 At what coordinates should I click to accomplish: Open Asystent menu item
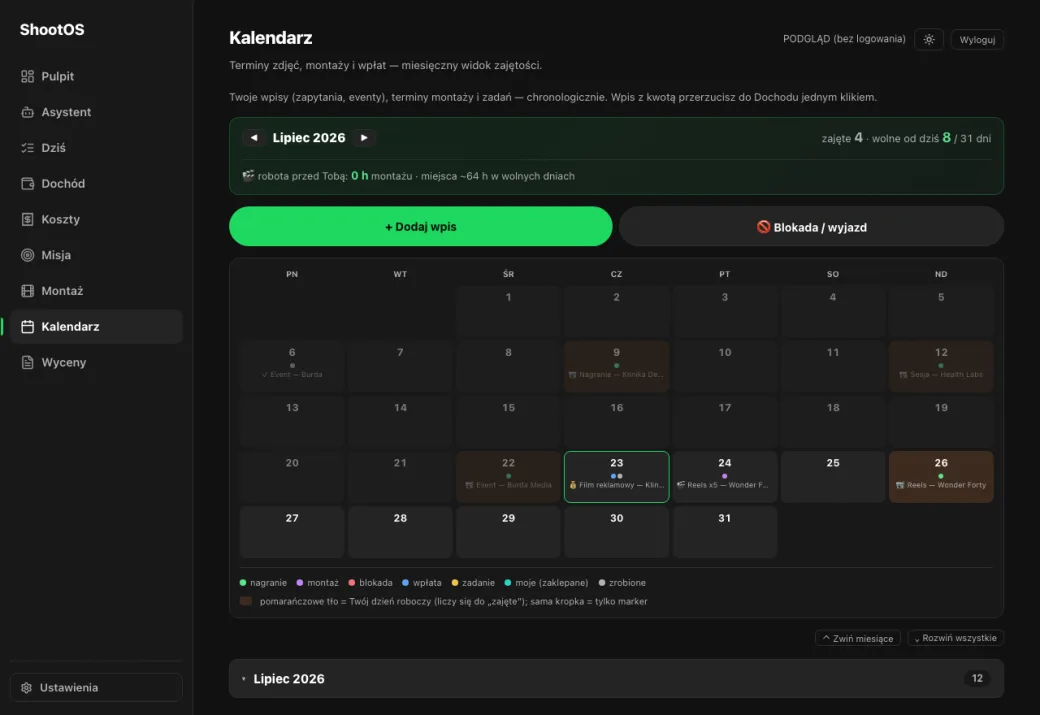click(96, 112)
